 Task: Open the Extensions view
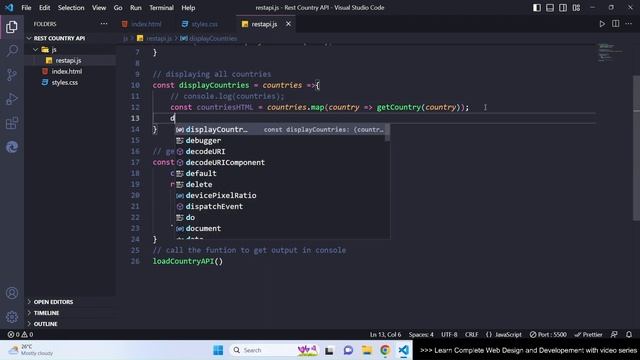[x=12, y=123]
